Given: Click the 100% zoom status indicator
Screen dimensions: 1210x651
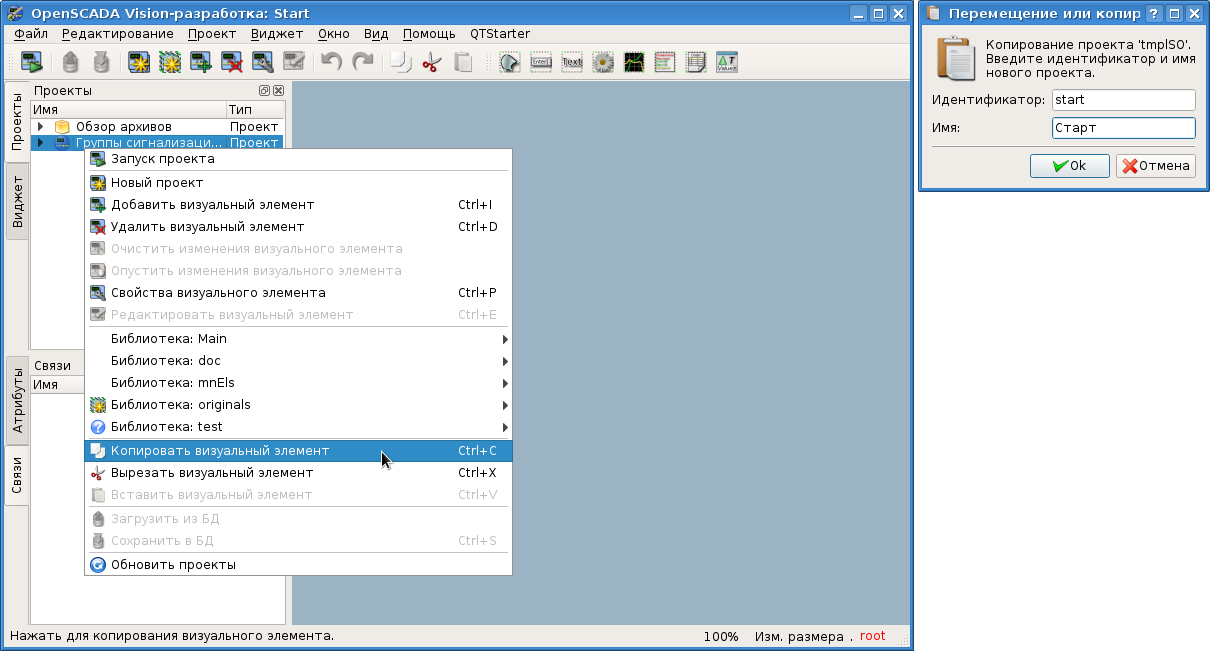Looking at the screenshot, I should coord(721,636).
